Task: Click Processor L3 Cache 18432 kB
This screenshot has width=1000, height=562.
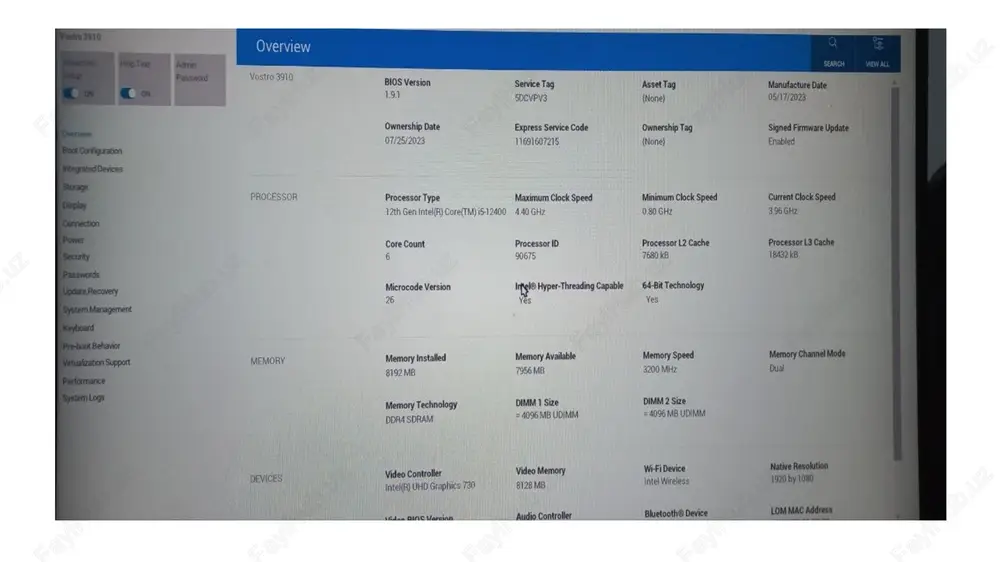Action: 783,255
